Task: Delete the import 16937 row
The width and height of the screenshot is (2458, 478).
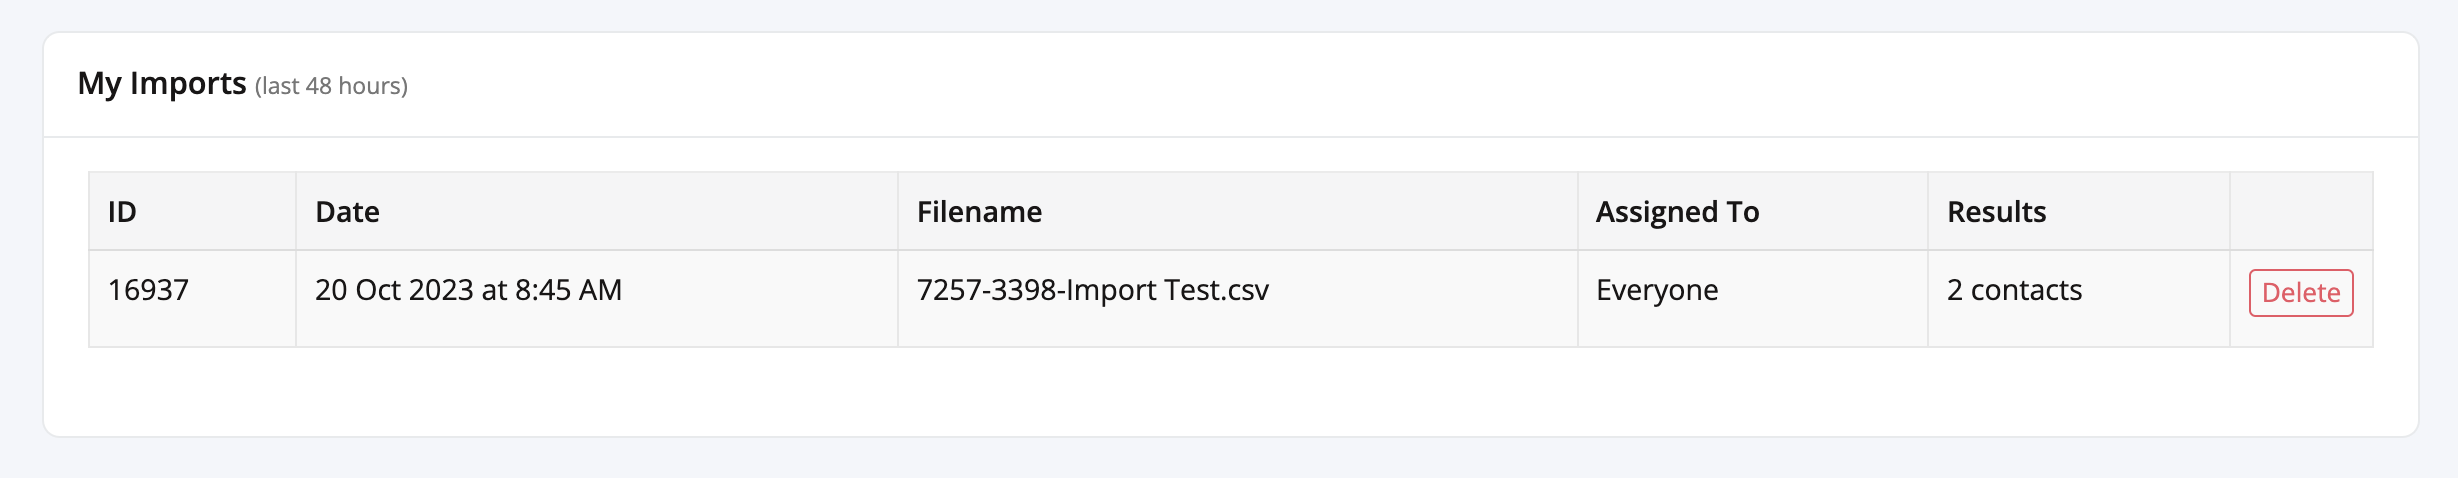Action: coord(2301,293)
